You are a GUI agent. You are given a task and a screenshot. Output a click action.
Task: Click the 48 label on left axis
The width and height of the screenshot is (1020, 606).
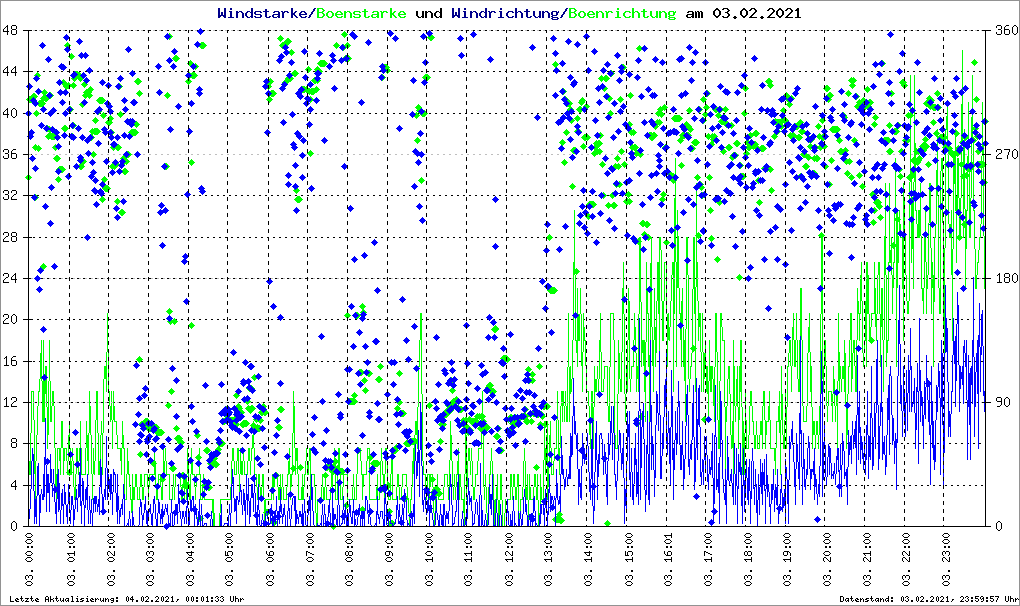(11, 31)
